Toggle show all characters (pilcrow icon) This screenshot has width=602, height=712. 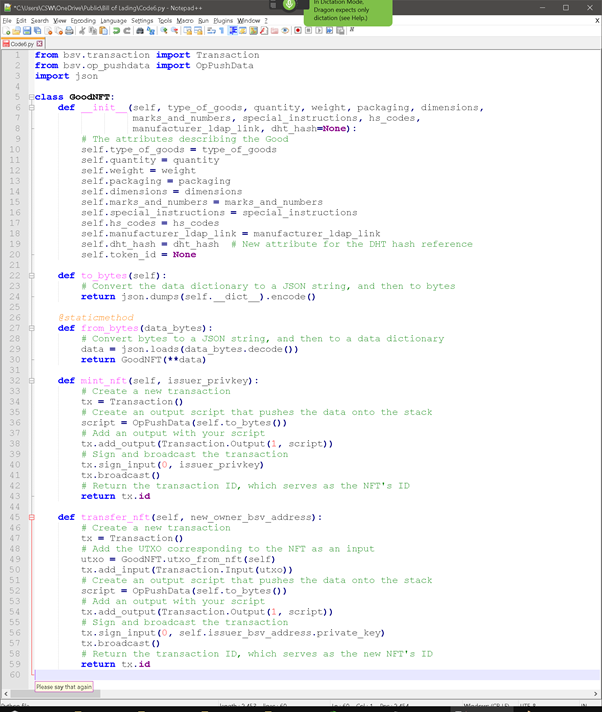point(222,31)
